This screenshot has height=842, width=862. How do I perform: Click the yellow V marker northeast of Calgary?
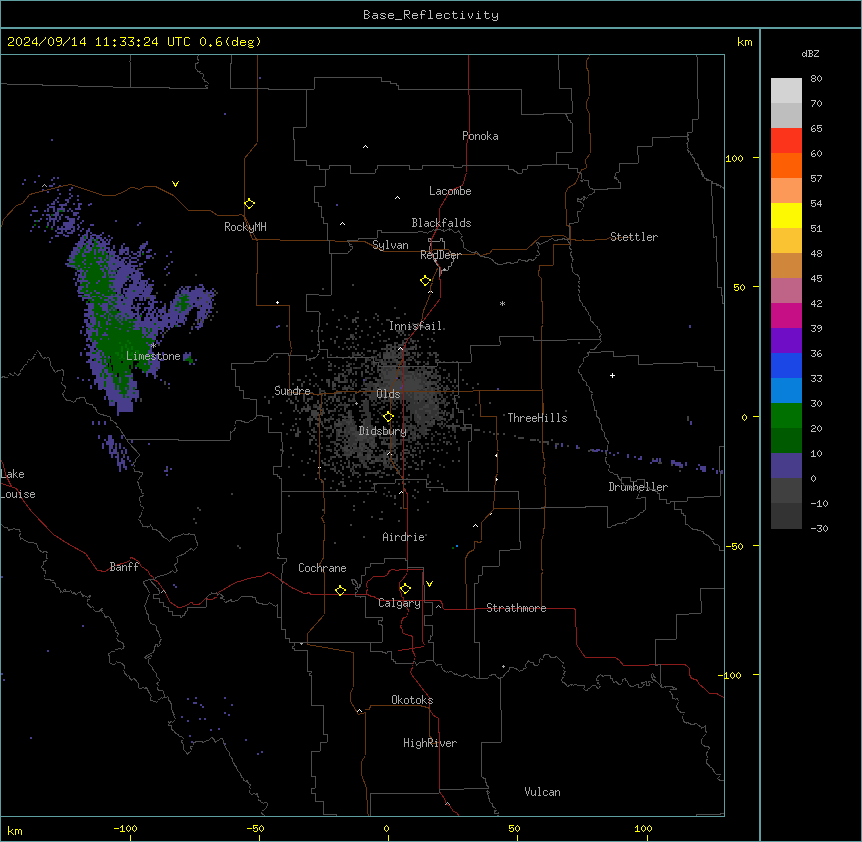point(429,584)
